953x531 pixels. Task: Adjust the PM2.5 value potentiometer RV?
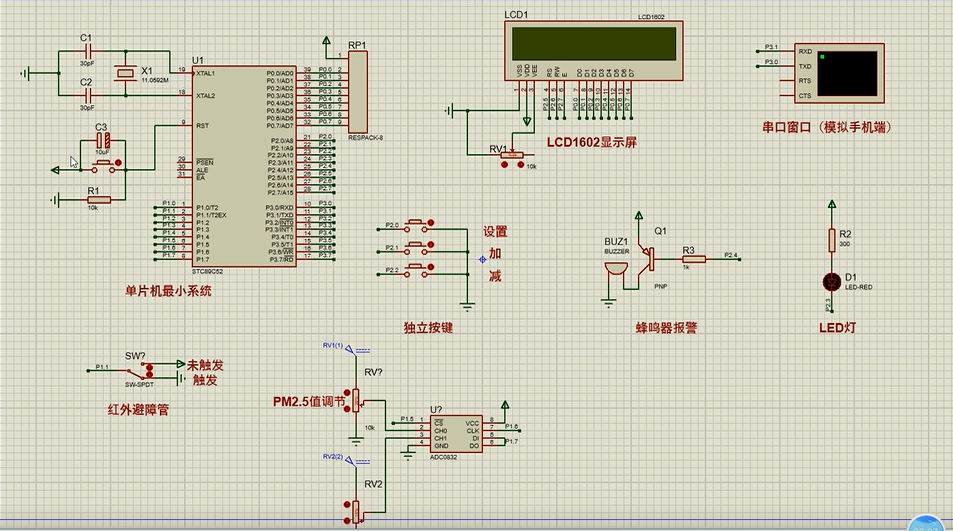pos(356,402)
